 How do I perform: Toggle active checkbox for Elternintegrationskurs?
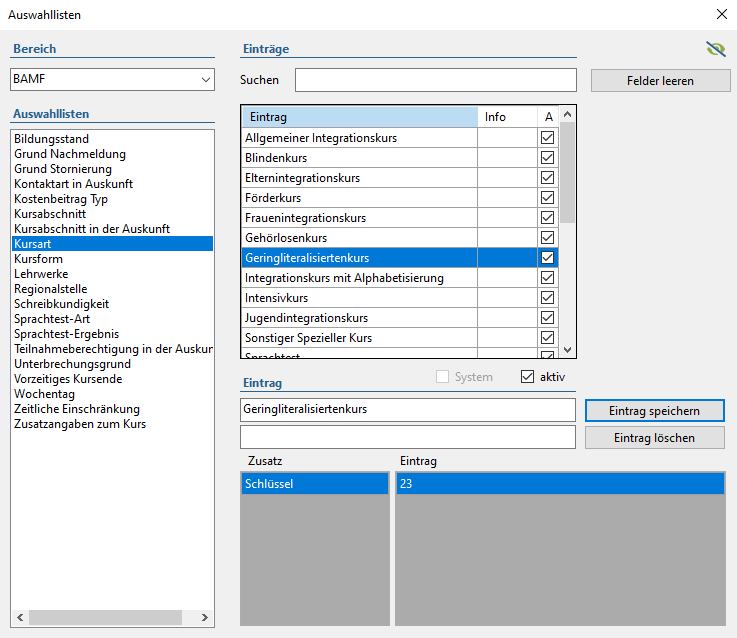[x=547, y=178]
